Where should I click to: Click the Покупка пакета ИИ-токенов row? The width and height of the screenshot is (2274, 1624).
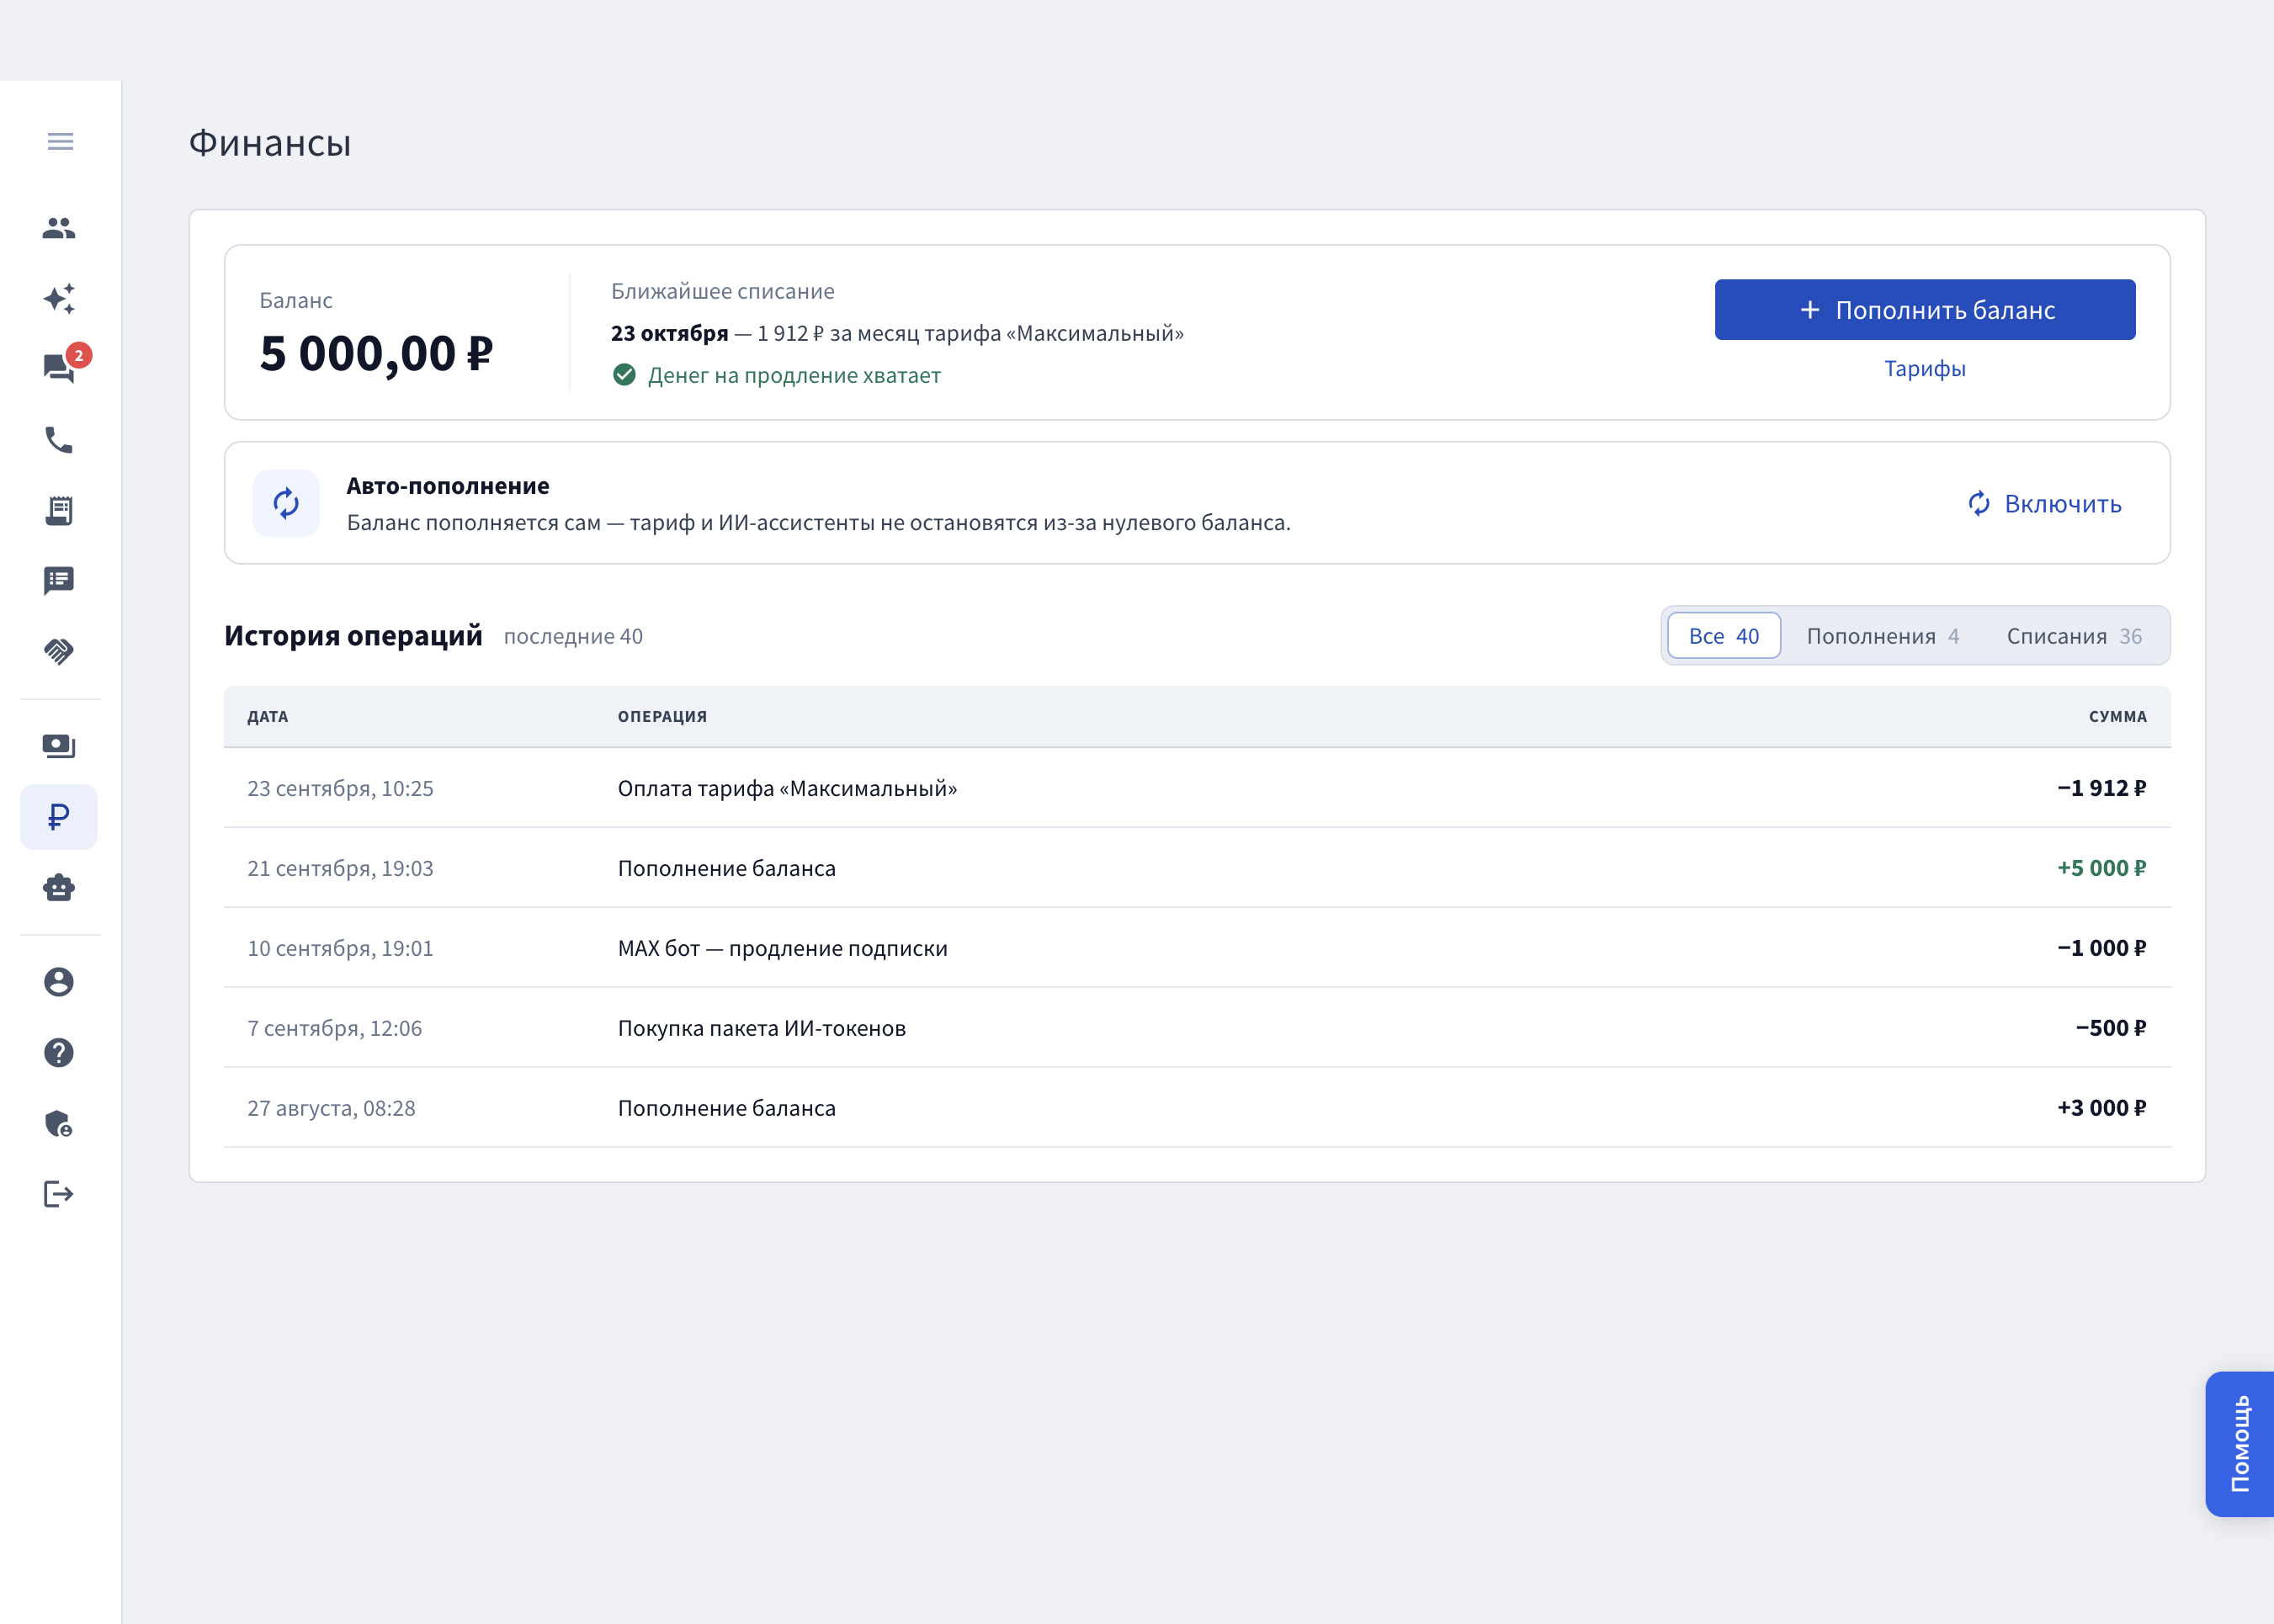pos(1197,1028)
